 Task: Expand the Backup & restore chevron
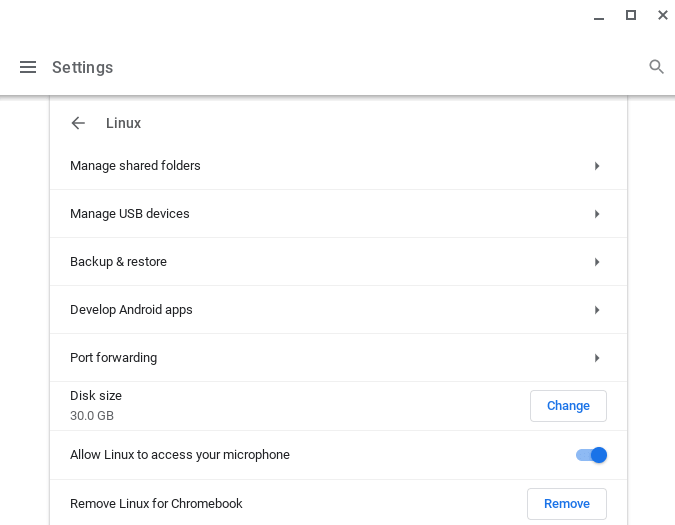click(597, 262)
